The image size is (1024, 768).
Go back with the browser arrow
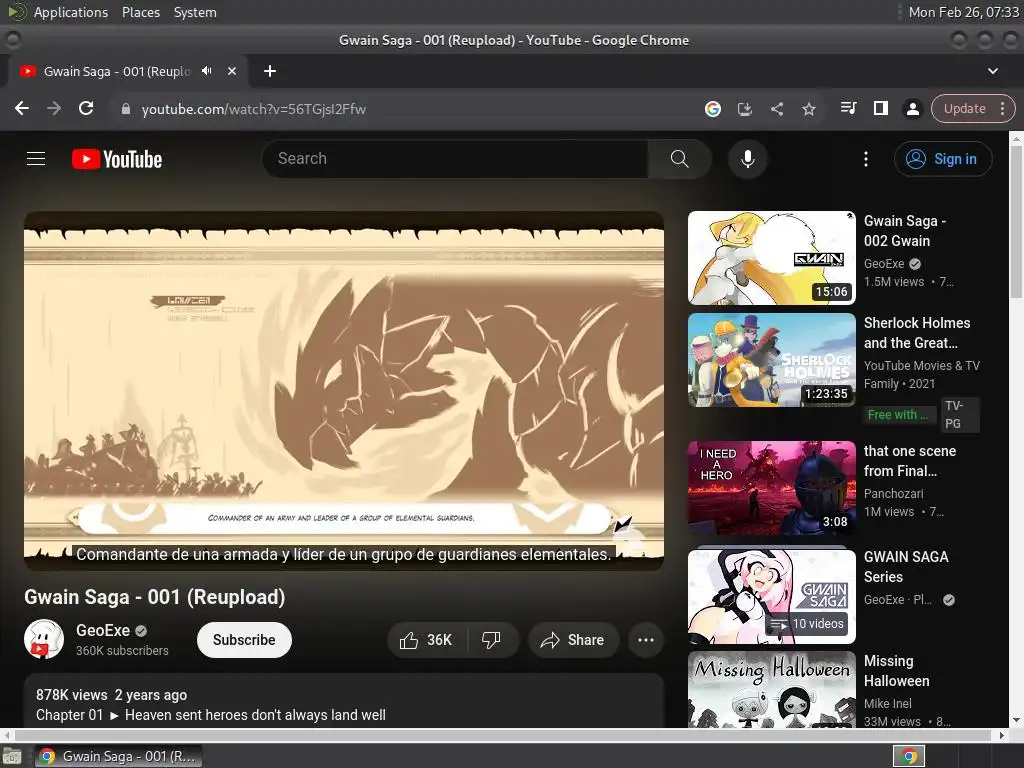pyautogui.click(x=22, y=108)
